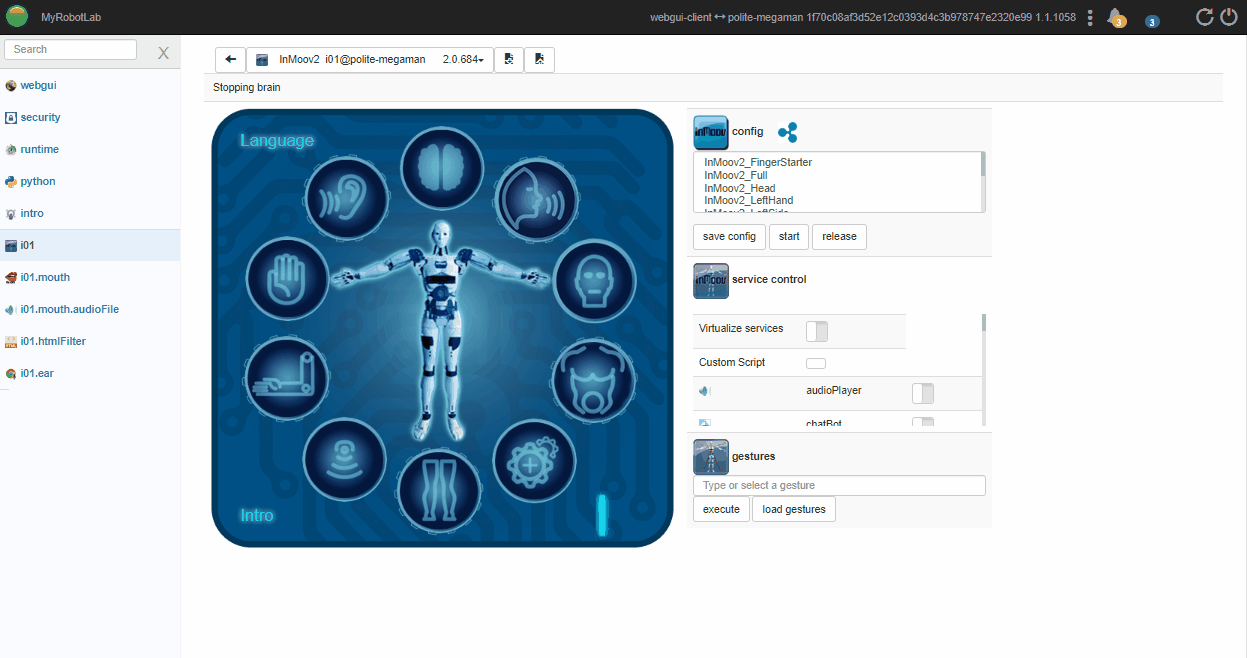Open the i01.mouth service in sidebar

45,277
